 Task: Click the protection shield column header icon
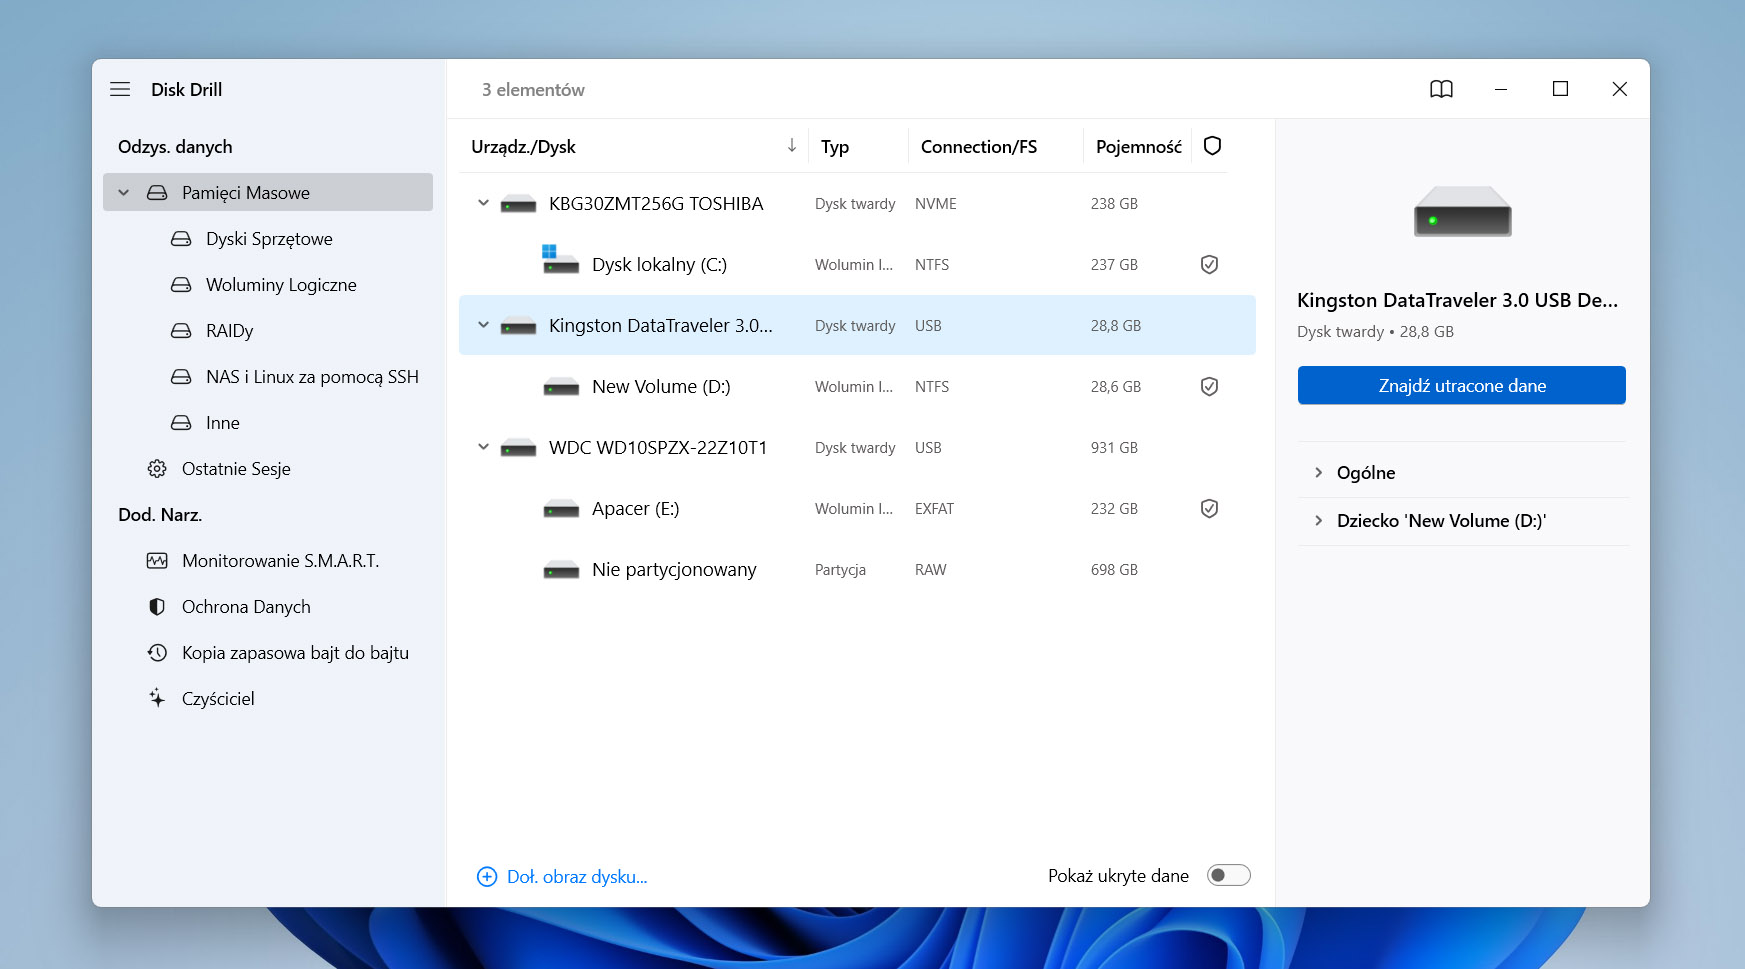pos(1212,146)
